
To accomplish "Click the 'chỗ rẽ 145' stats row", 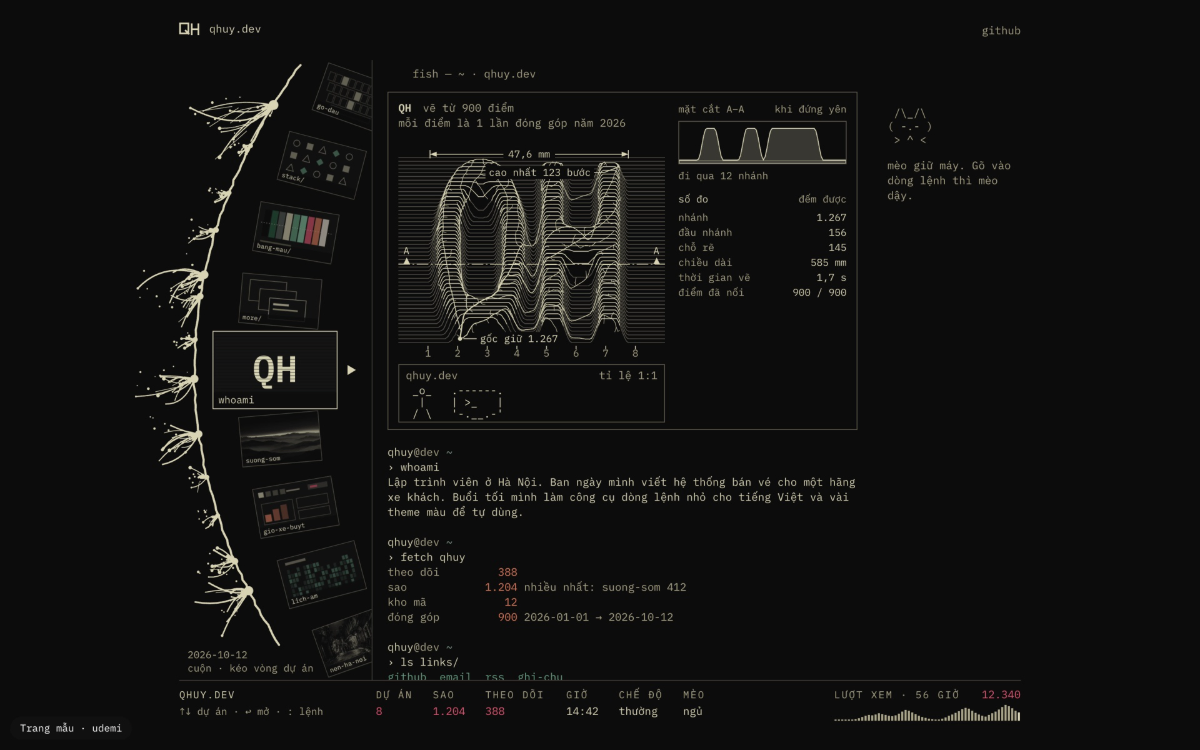I will (x=762, y=247).
